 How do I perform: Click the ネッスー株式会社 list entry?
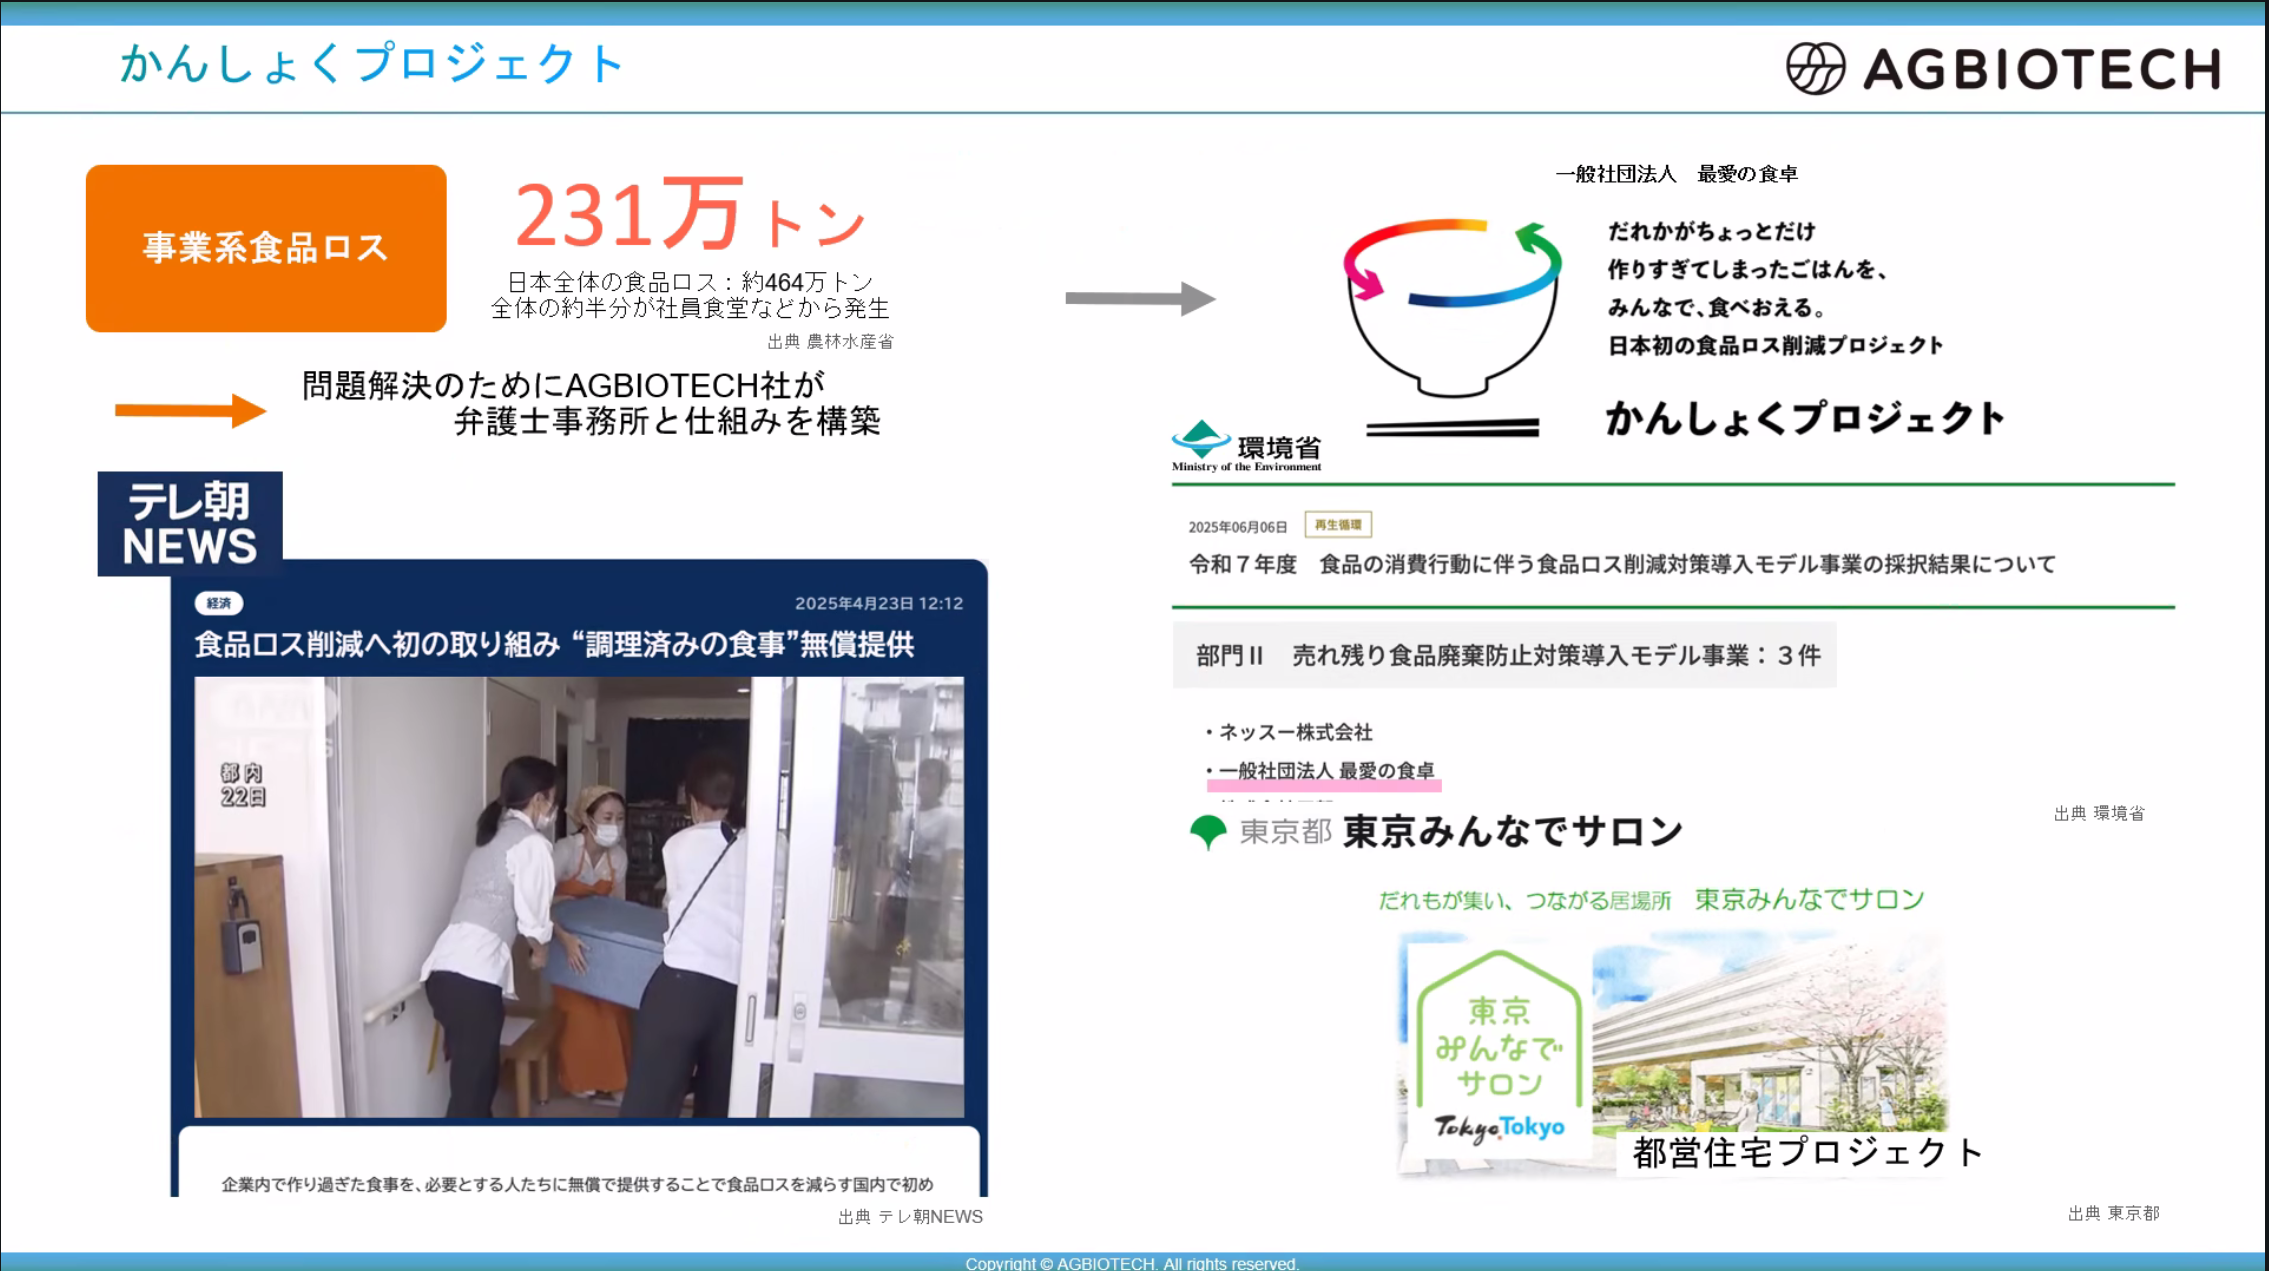pos(1294,733)
